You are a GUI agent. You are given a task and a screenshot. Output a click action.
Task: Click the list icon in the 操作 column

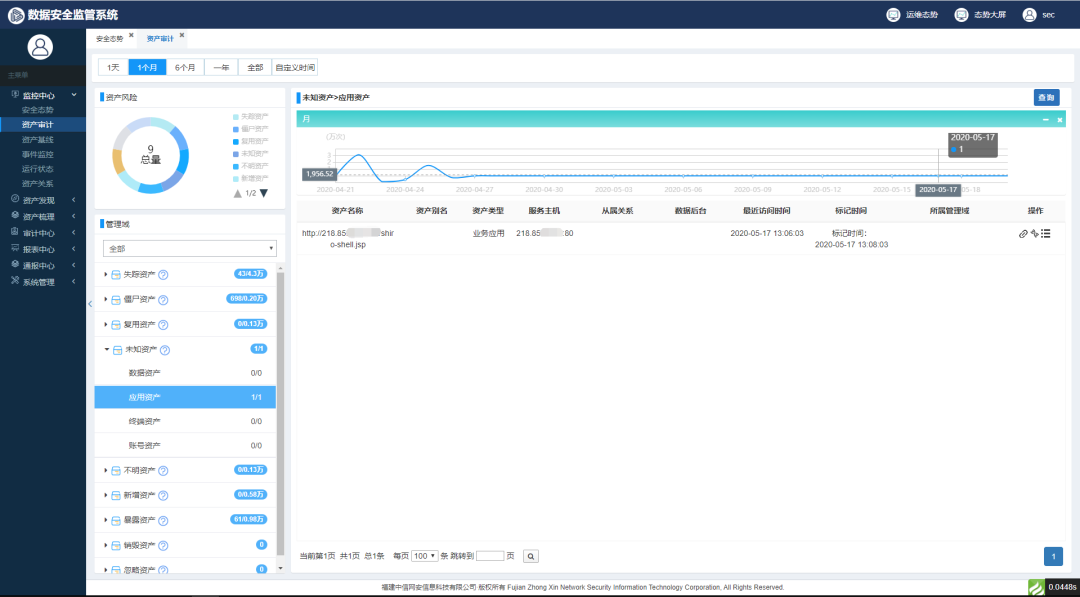[x=1046, y=234]
